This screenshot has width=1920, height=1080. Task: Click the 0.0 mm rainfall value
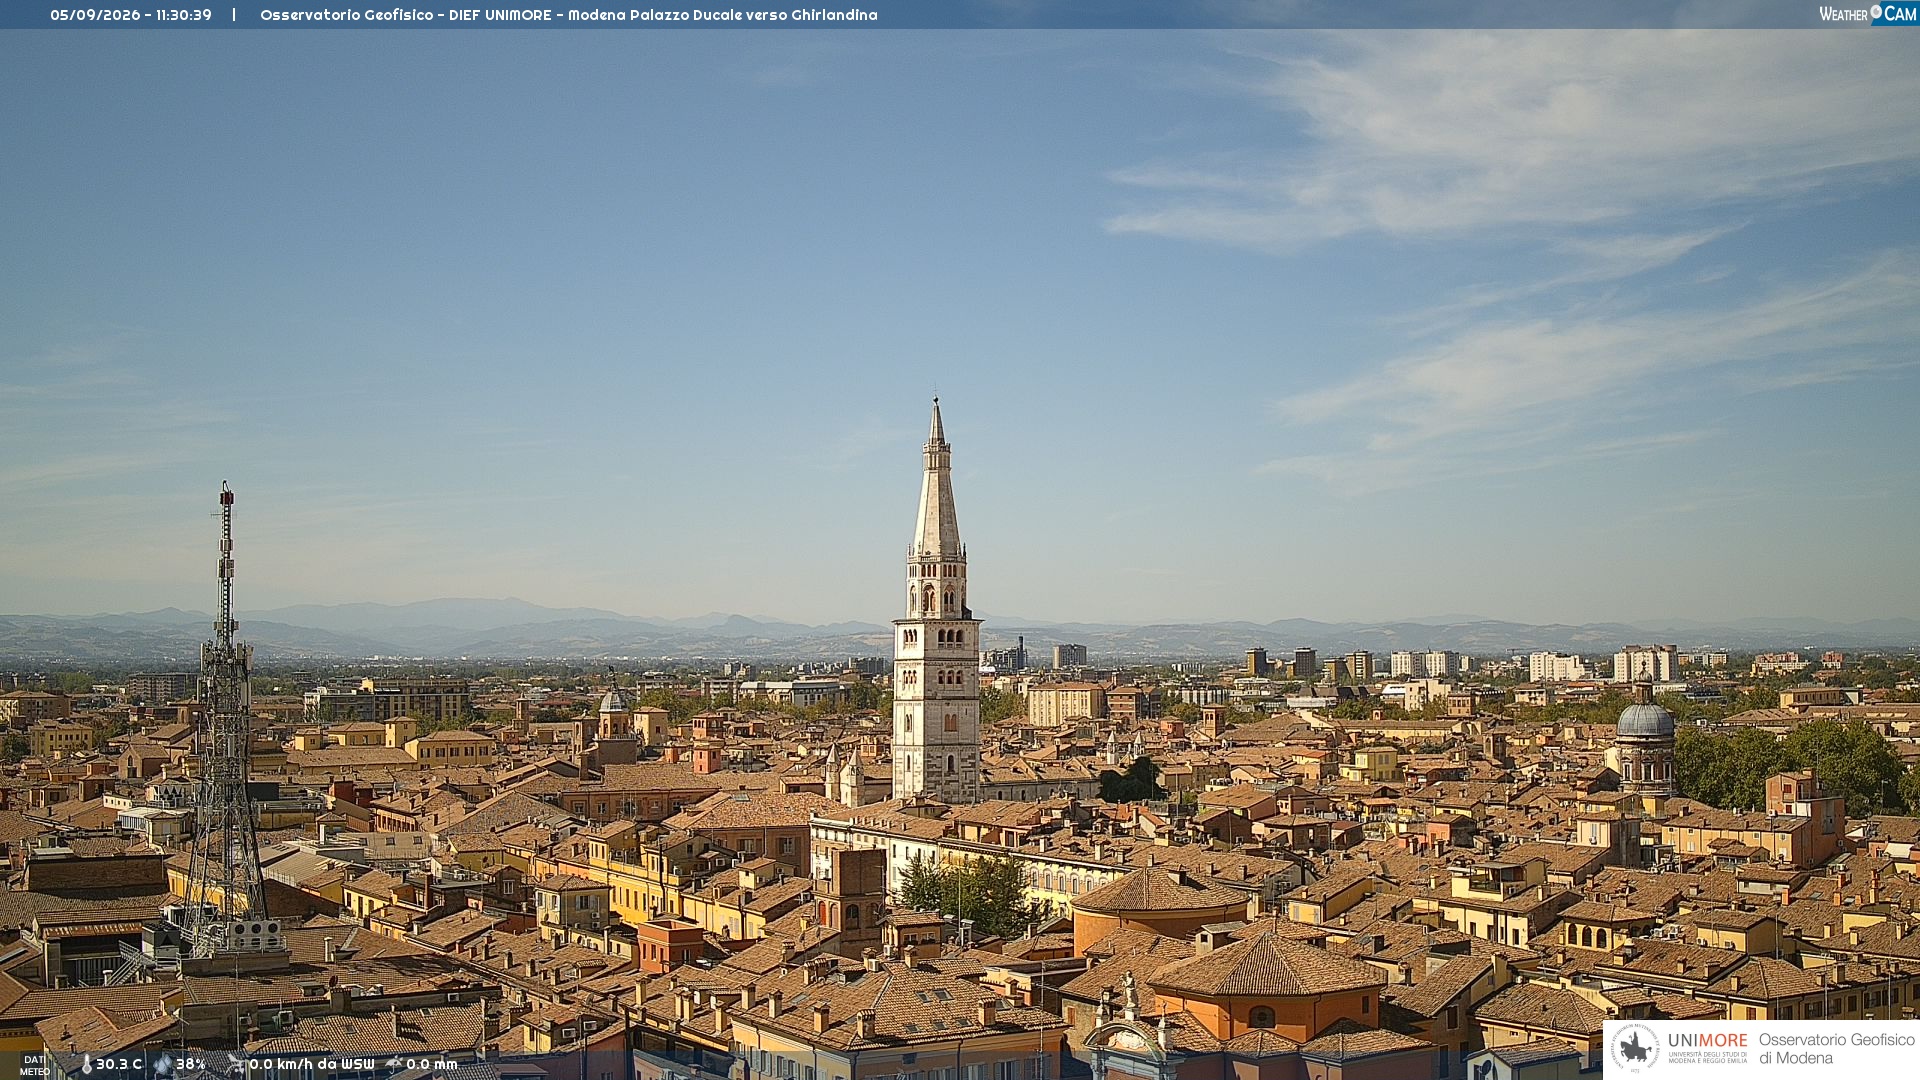tap(432, 1064)
